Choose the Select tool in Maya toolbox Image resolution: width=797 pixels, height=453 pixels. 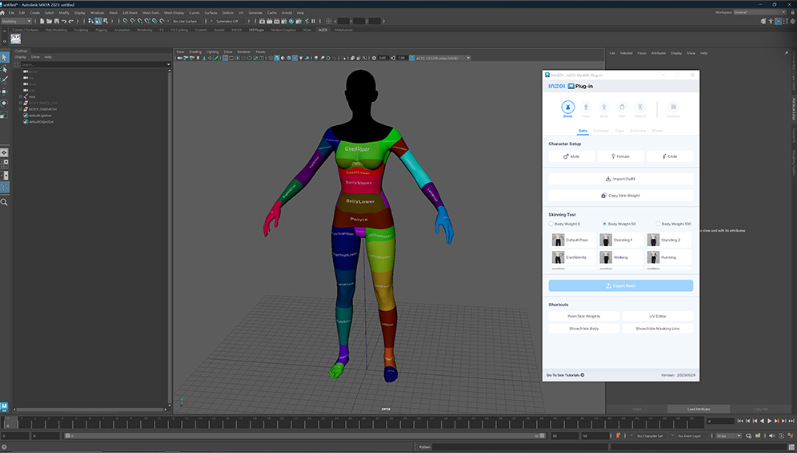pyautogui.click(x=5, y=57)
